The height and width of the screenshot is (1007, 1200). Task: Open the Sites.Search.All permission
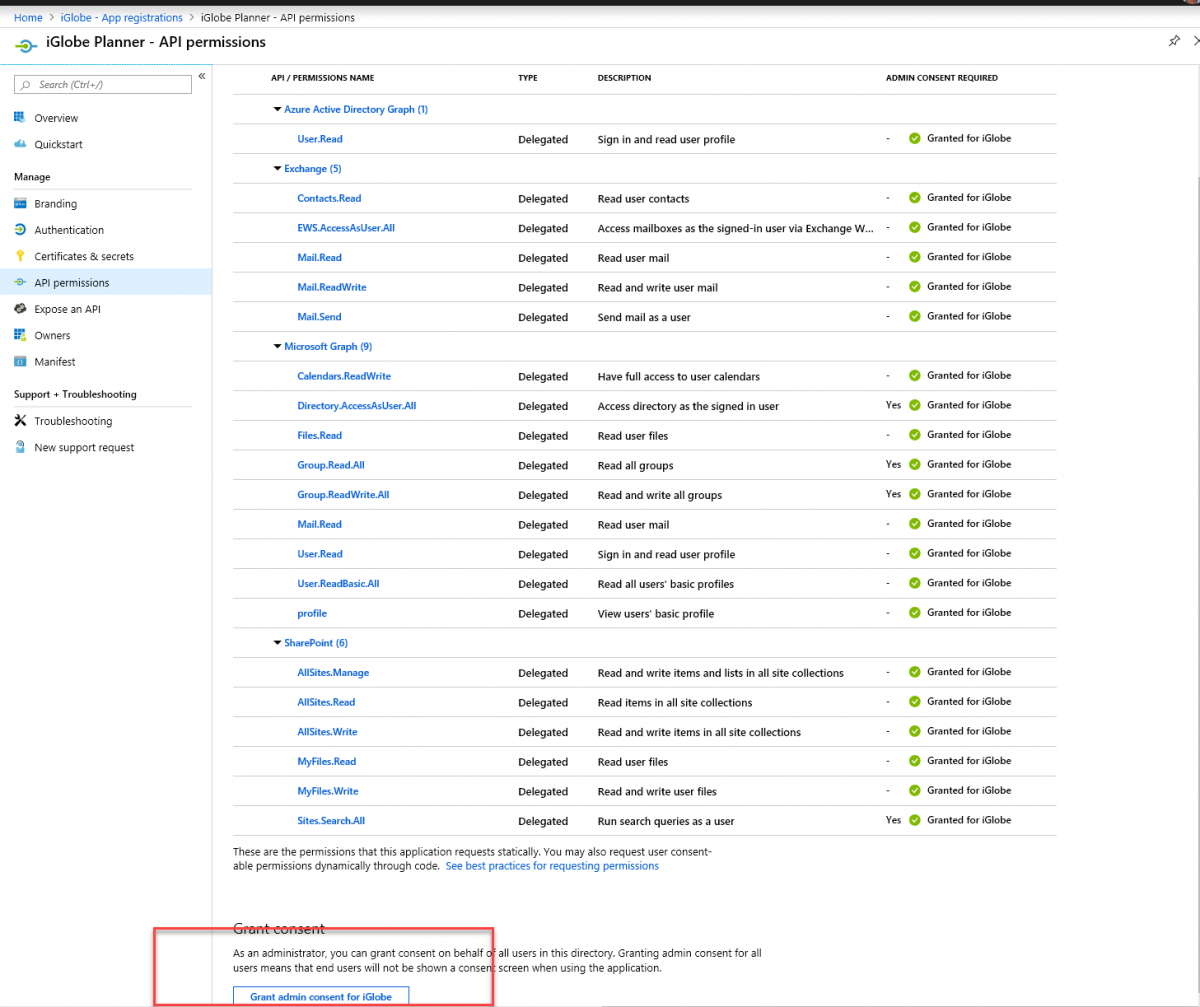(332, 821)
